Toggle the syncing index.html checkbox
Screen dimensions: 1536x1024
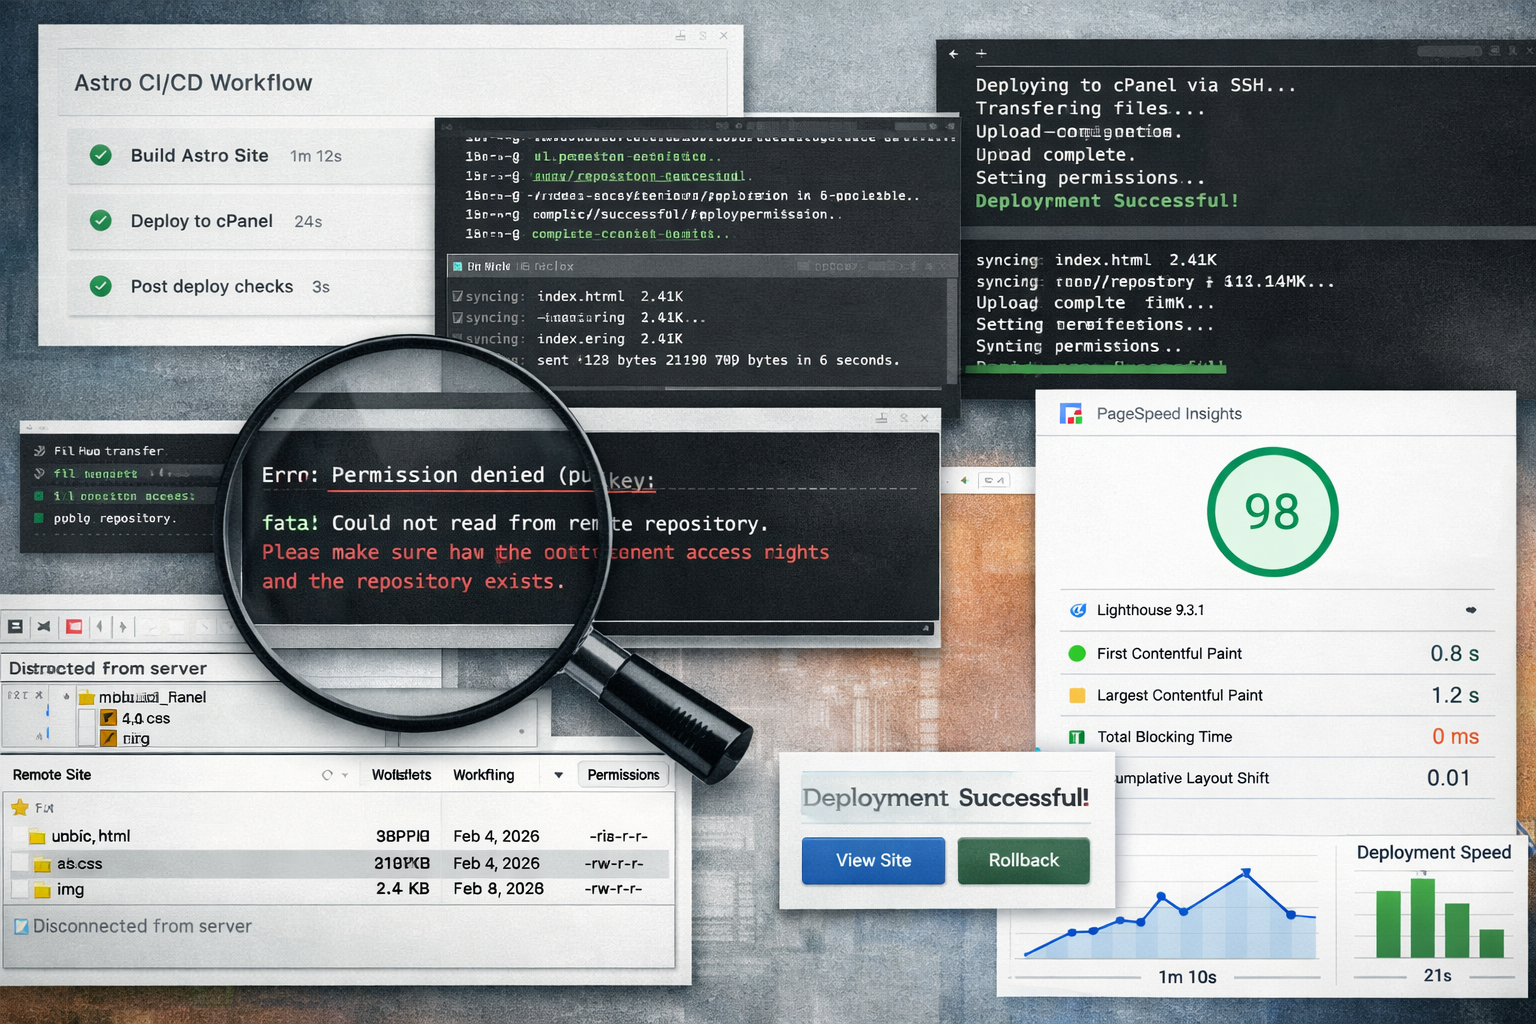[x=460, y=296]
